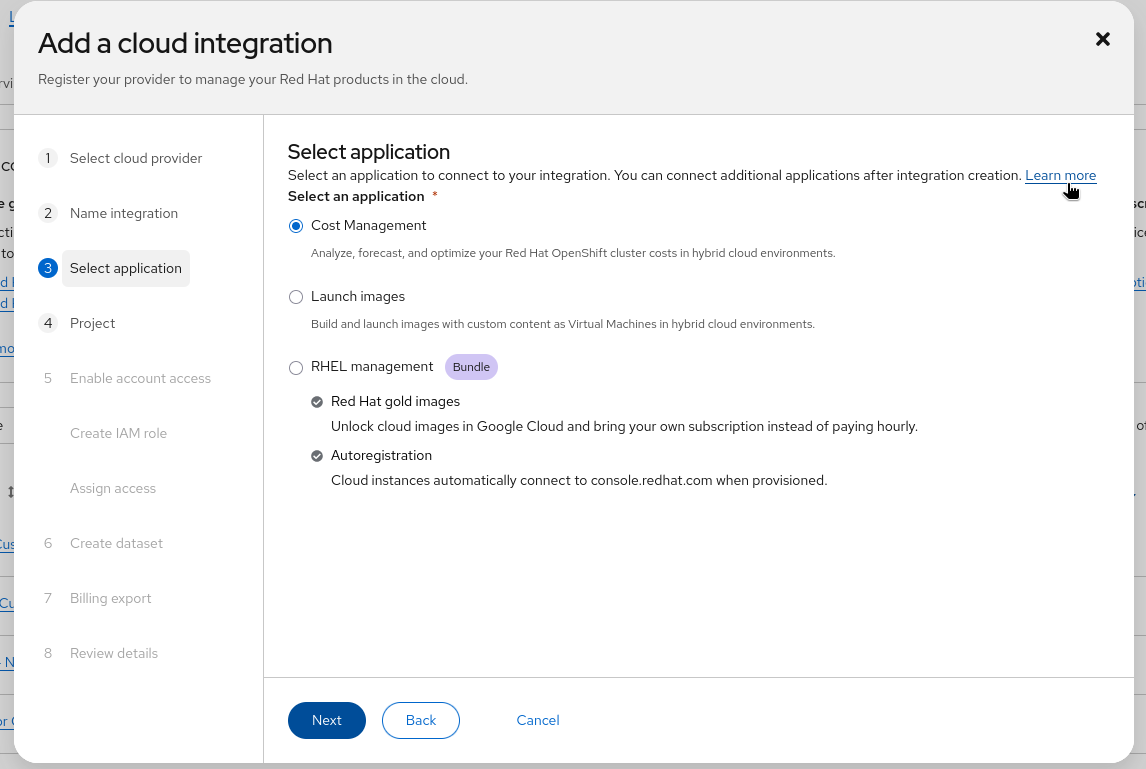This screenshot has height=769, width=1146.
Task: Click the step 1 number circle
Action: pyautogui.click(x=48, y=158)
